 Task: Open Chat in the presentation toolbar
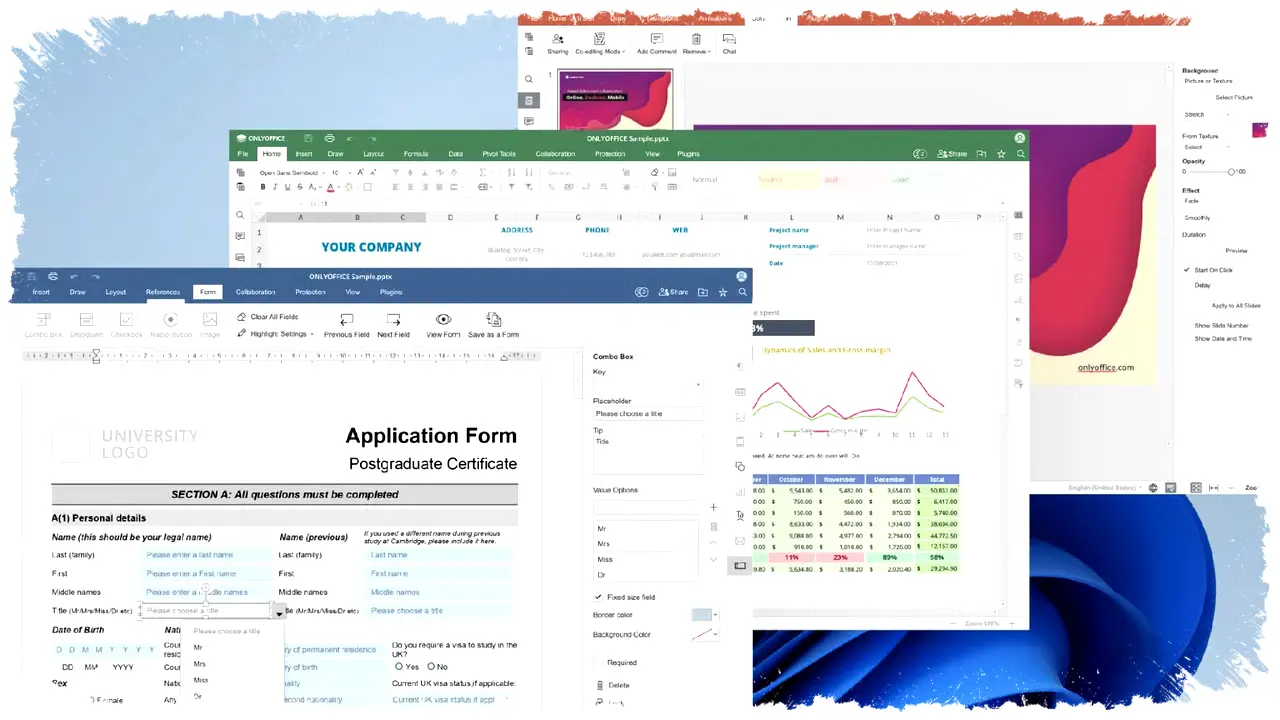click(729, 39)
